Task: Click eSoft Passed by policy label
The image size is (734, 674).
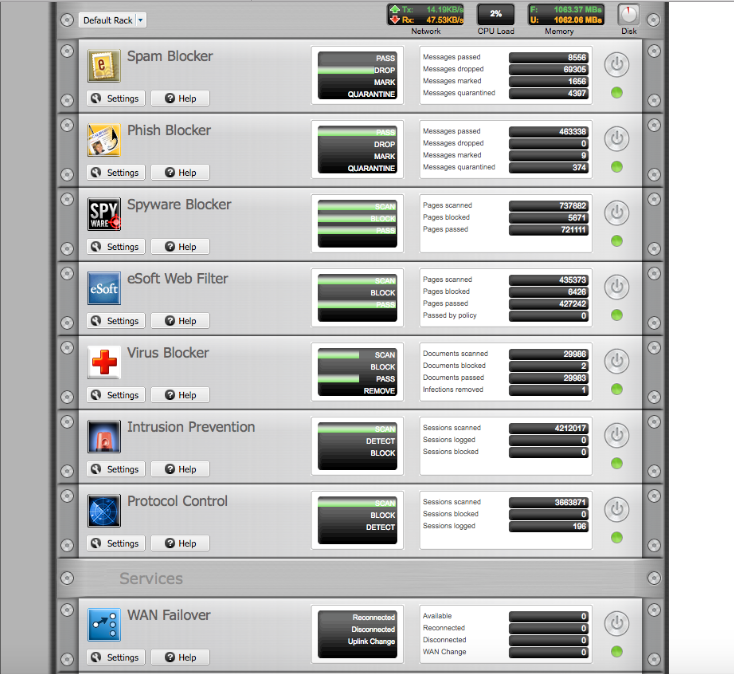Action: click(x=449, y=315)
